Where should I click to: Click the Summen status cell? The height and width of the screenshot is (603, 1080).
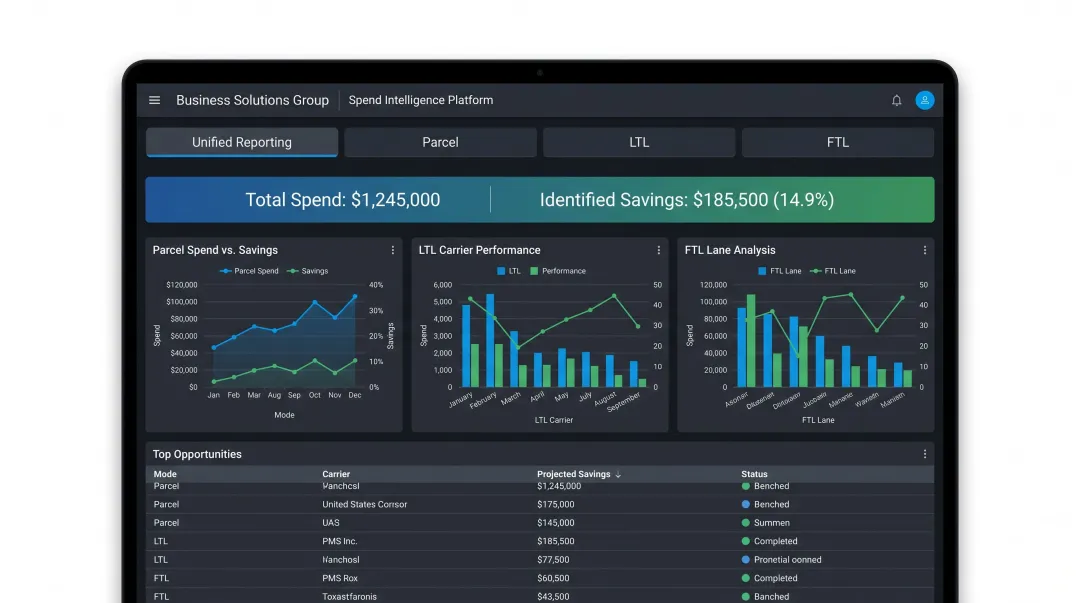pyautogui.click(x=765, y=523)
